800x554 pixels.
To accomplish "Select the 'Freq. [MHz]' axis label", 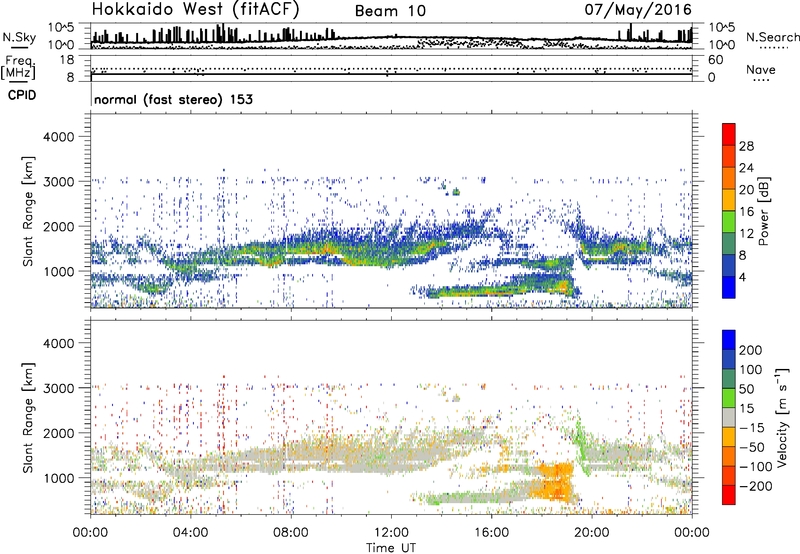I will coord(19,67).
